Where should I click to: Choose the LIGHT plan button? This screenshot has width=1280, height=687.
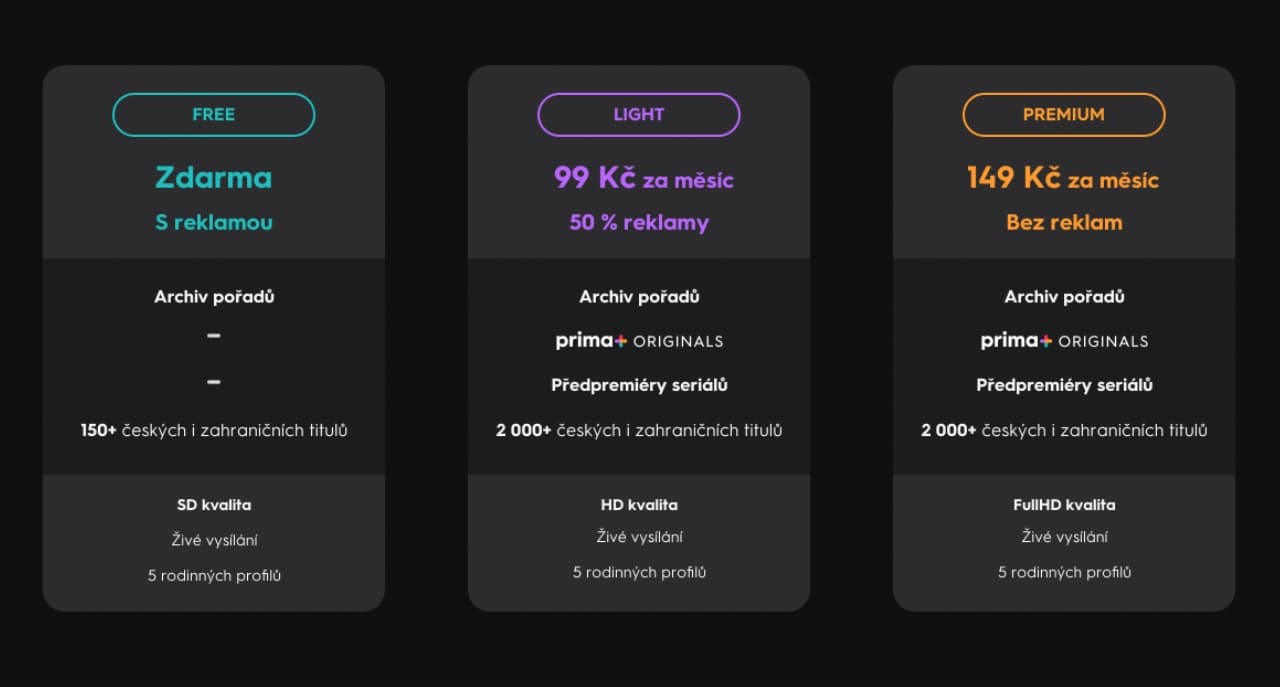pyautogui.click(x=638, y=115)
